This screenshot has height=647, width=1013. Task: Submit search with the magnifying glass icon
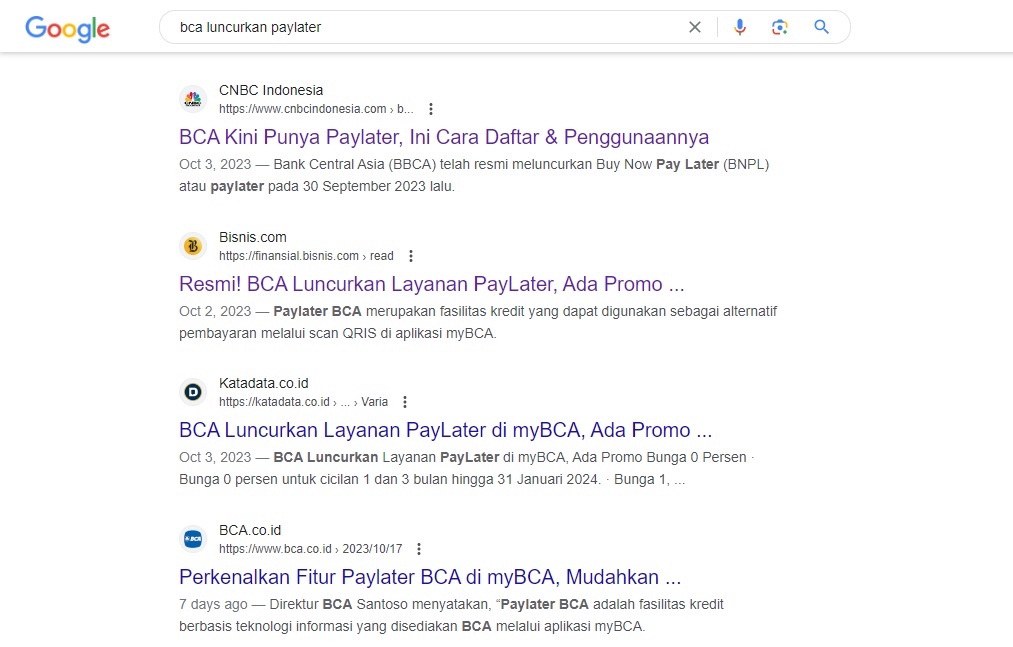(821, 27)
